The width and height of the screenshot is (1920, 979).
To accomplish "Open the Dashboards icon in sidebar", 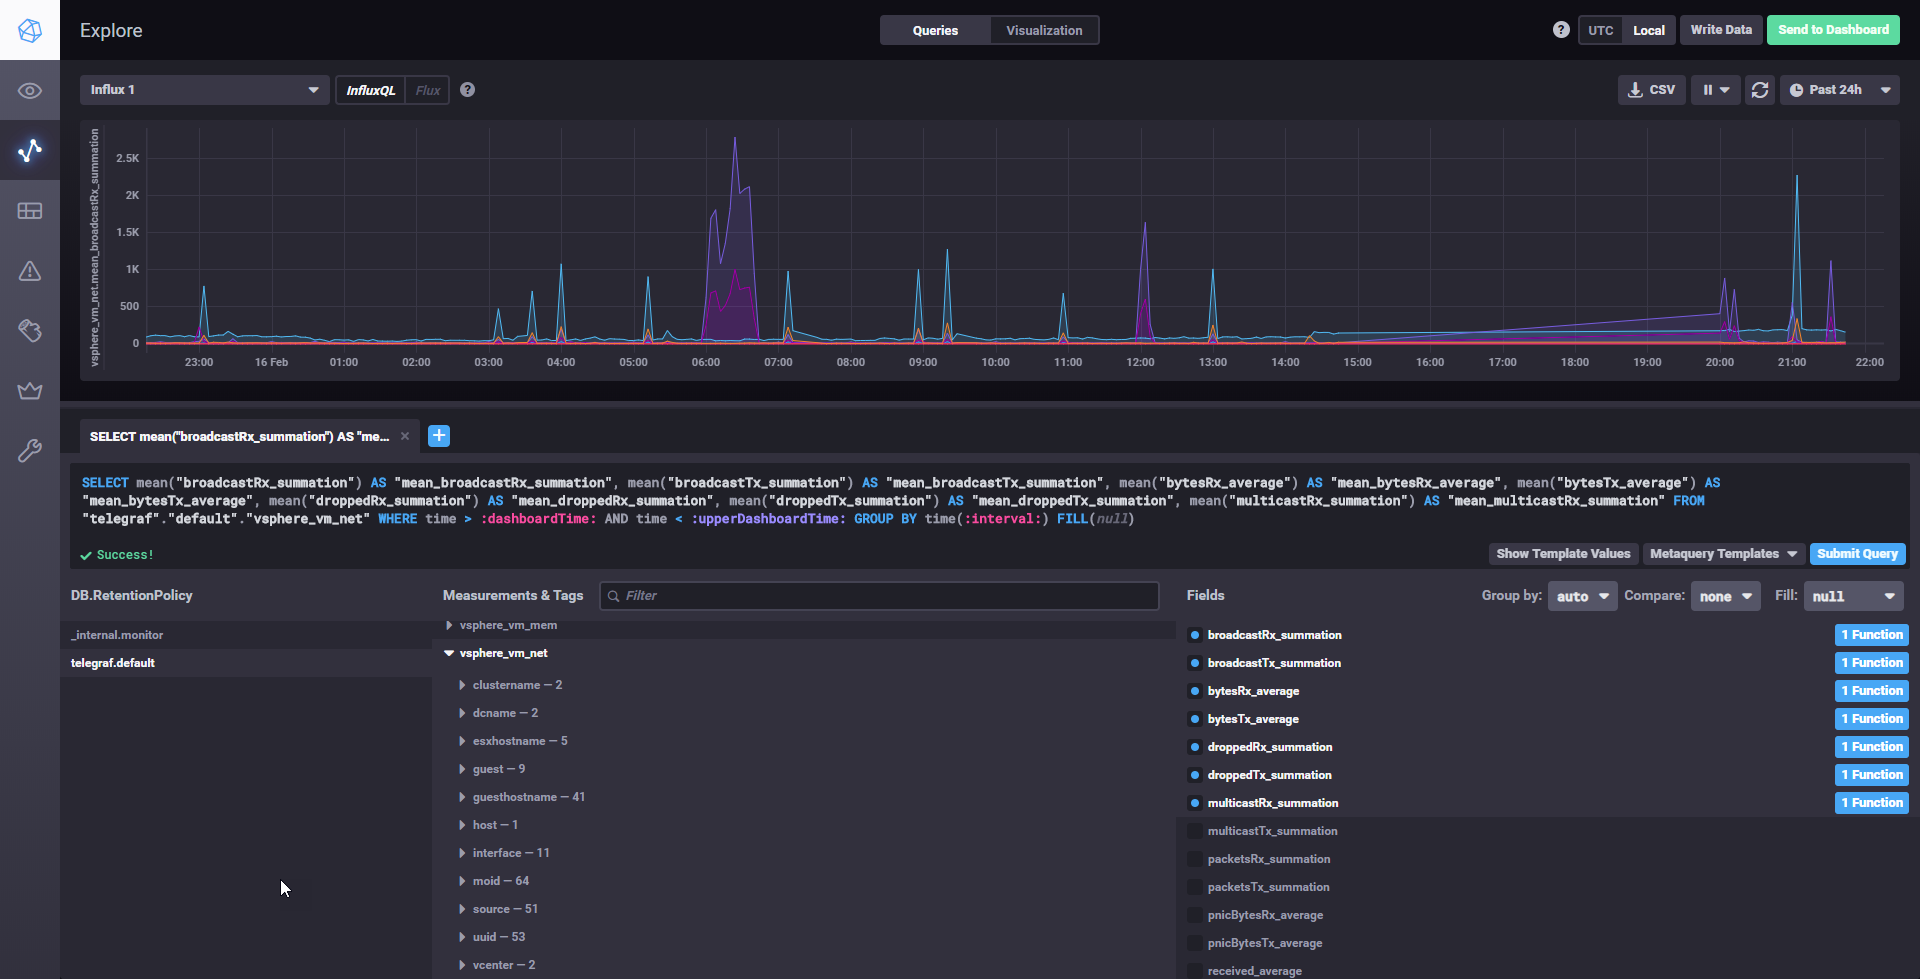I will point(30,211).
